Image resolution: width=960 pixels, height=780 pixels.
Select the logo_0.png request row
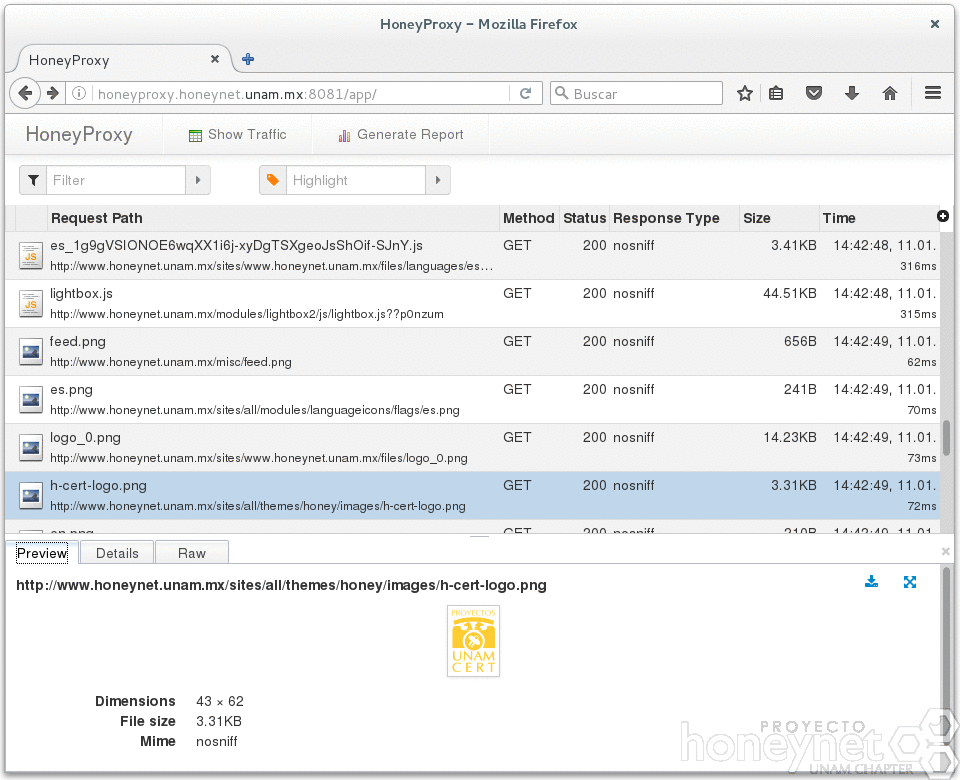tap(472, 448)
